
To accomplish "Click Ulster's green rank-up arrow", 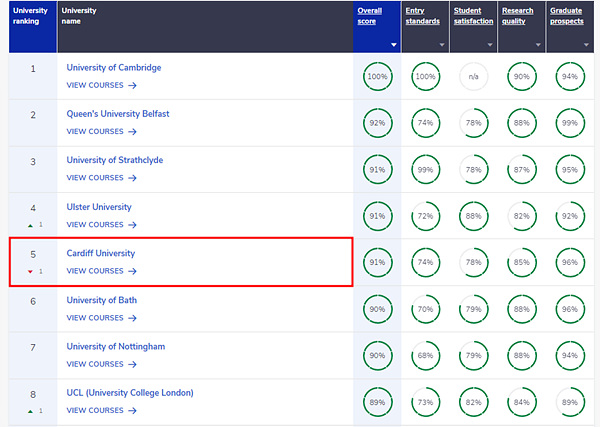I will (x=30, y=226).
